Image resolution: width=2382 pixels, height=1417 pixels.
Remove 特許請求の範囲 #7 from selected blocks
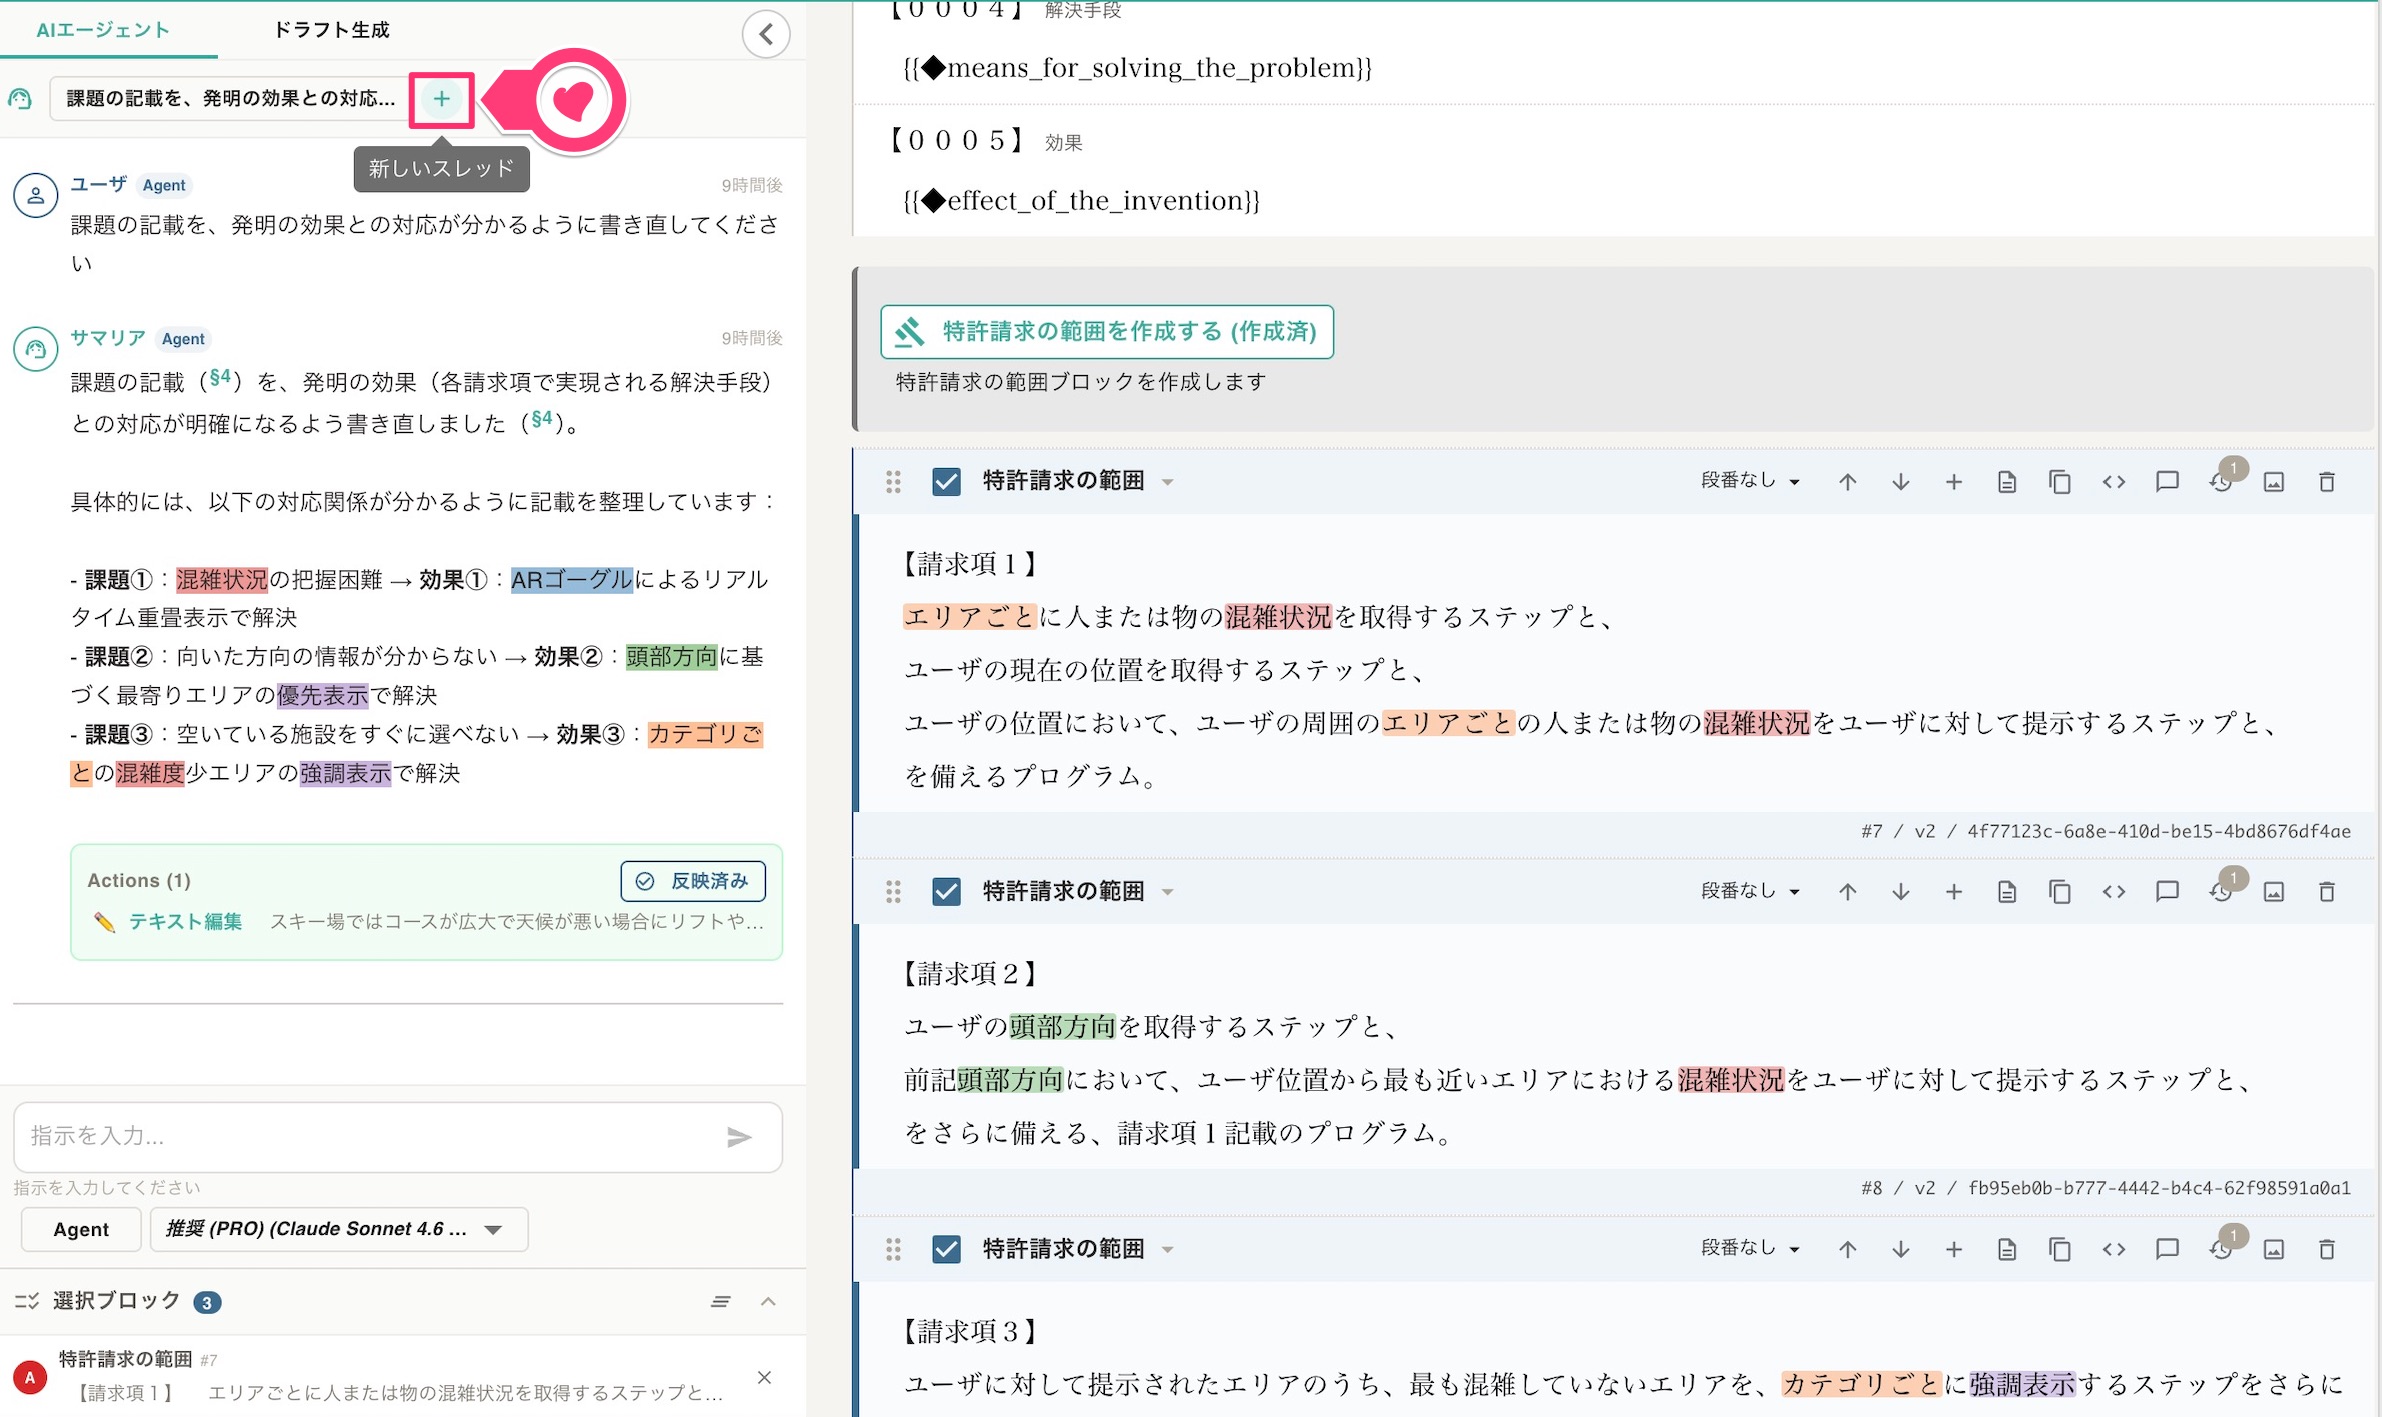point(764,1378)
